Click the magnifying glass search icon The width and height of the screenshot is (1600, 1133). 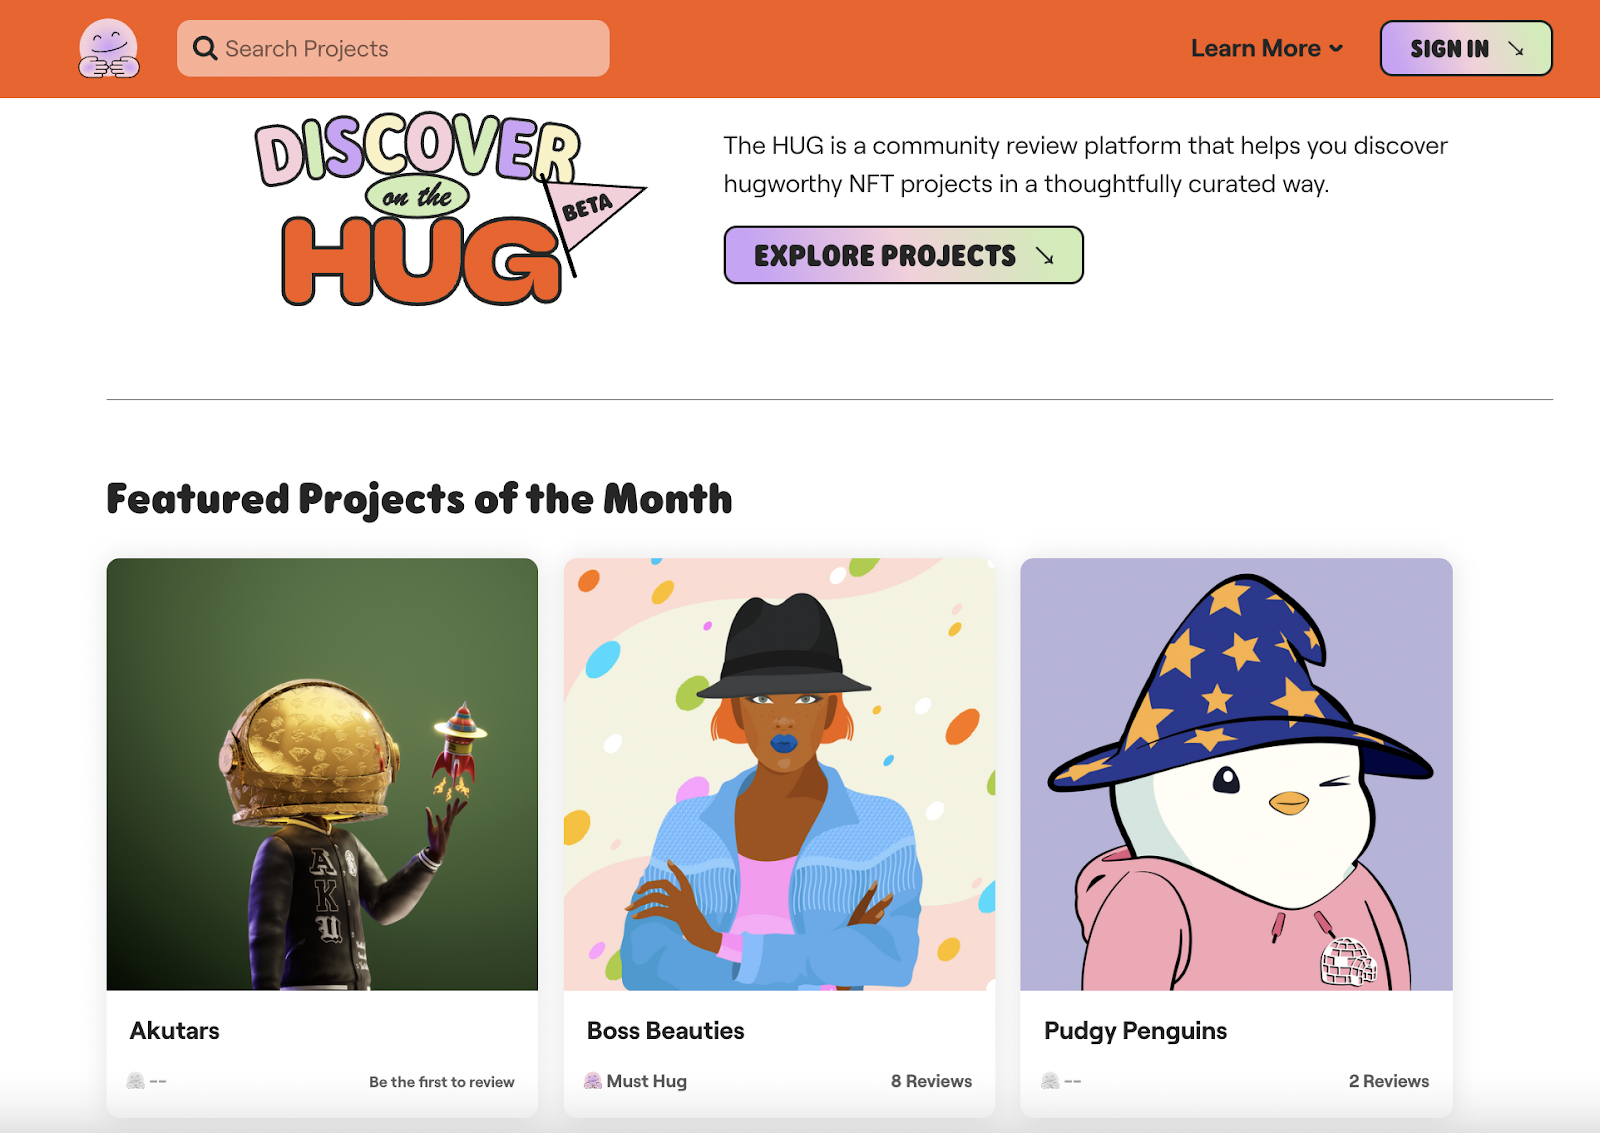205,48
